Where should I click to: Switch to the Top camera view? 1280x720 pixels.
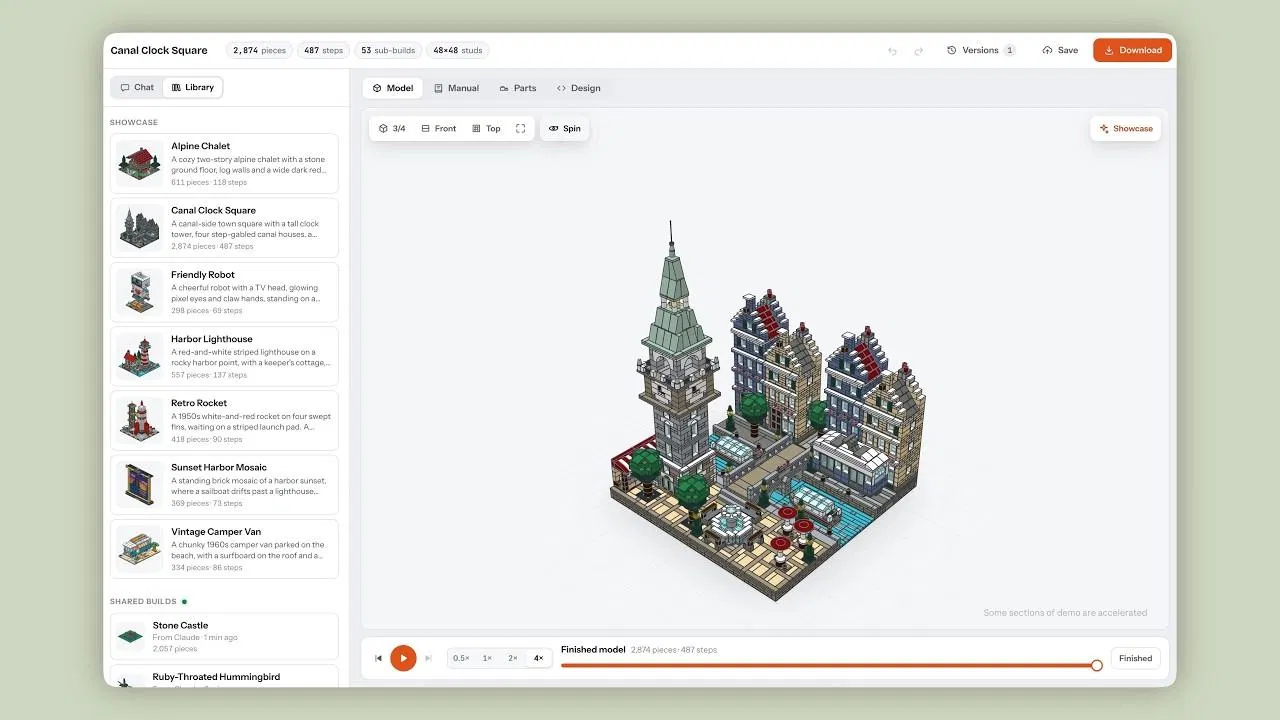[486, 129]
